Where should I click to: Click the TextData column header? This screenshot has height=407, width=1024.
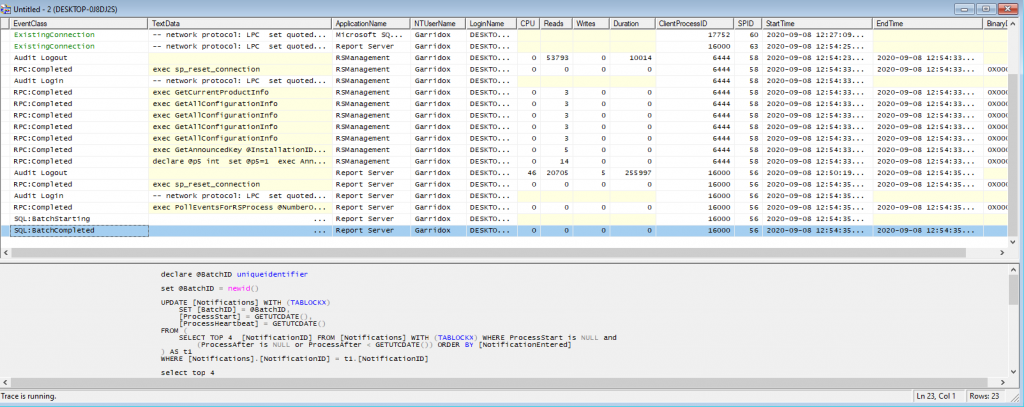pyautogui.click(x=240, y=24)
